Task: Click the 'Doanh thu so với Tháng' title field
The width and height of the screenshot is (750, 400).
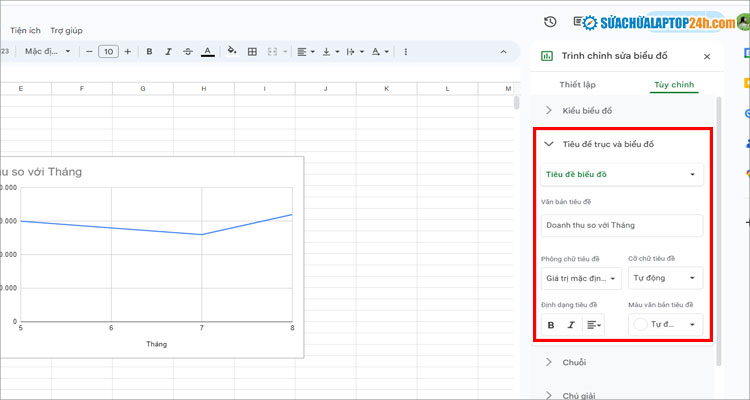Action: click(x=619, y=225)
